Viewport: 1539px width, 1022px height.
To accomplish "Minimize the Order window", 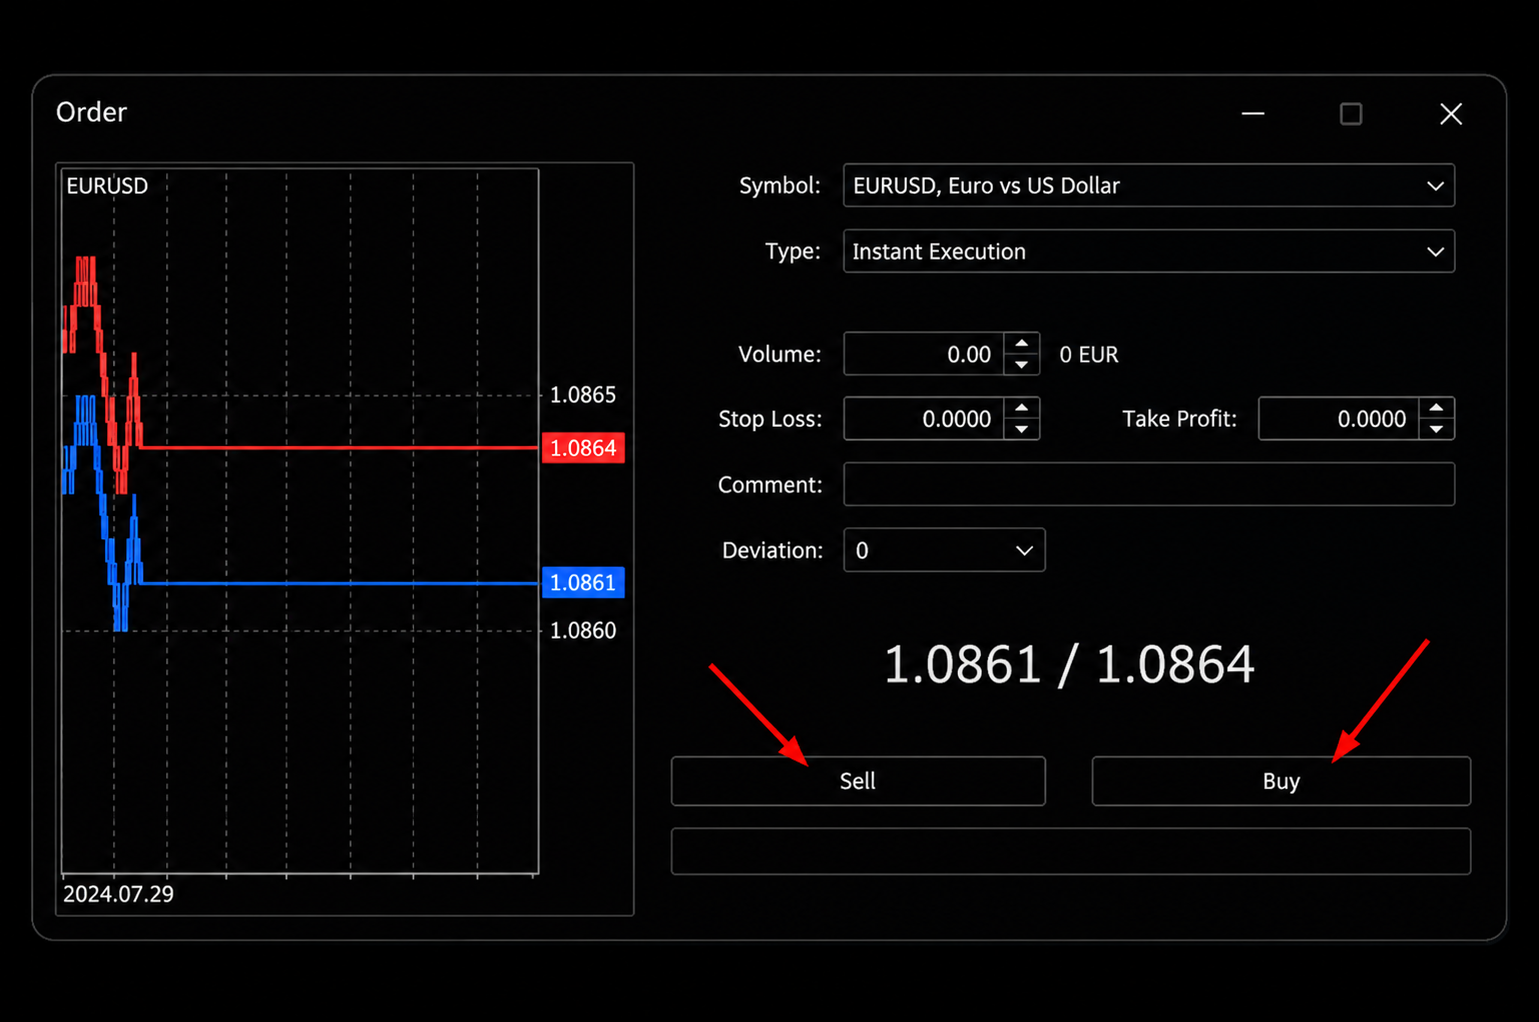I will 1253,113.
